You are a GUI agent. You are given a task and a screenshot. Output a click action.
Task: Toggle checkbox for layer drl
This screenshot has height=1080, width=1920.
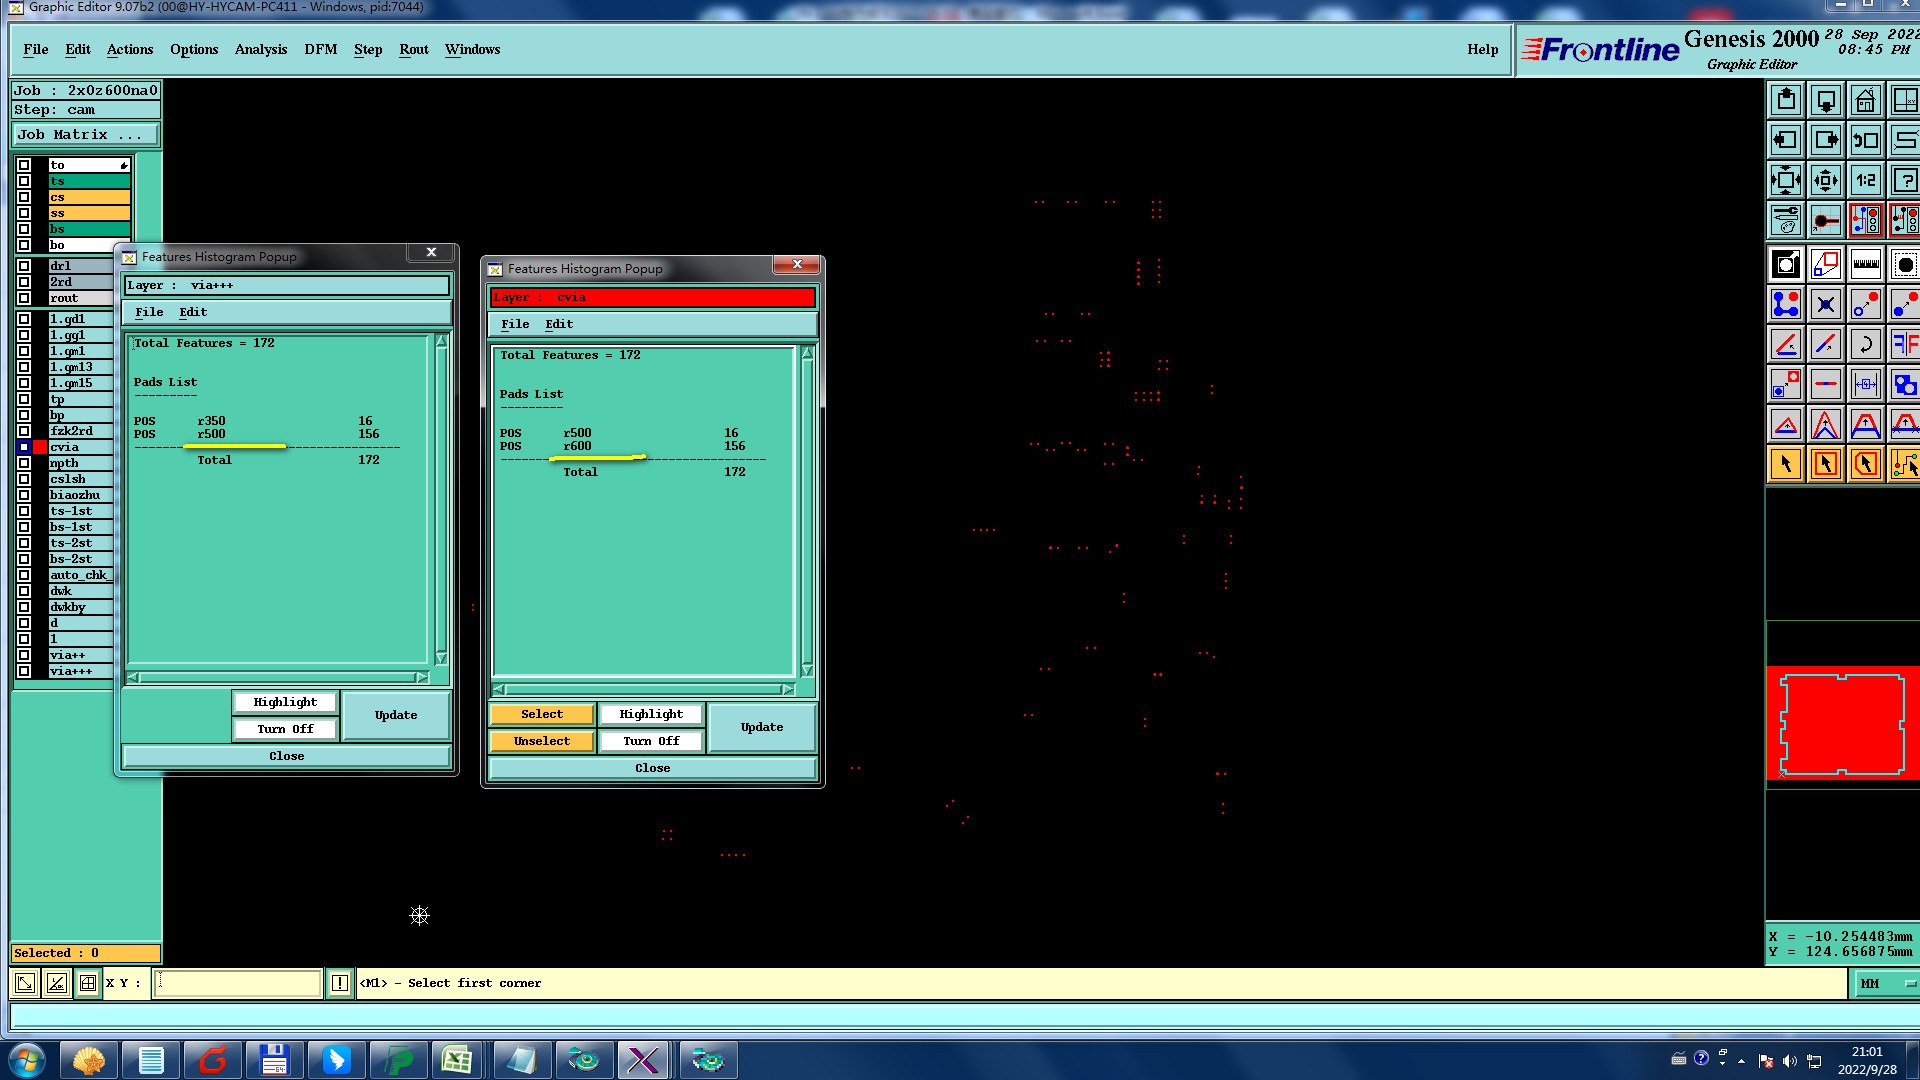click(24, 266)
